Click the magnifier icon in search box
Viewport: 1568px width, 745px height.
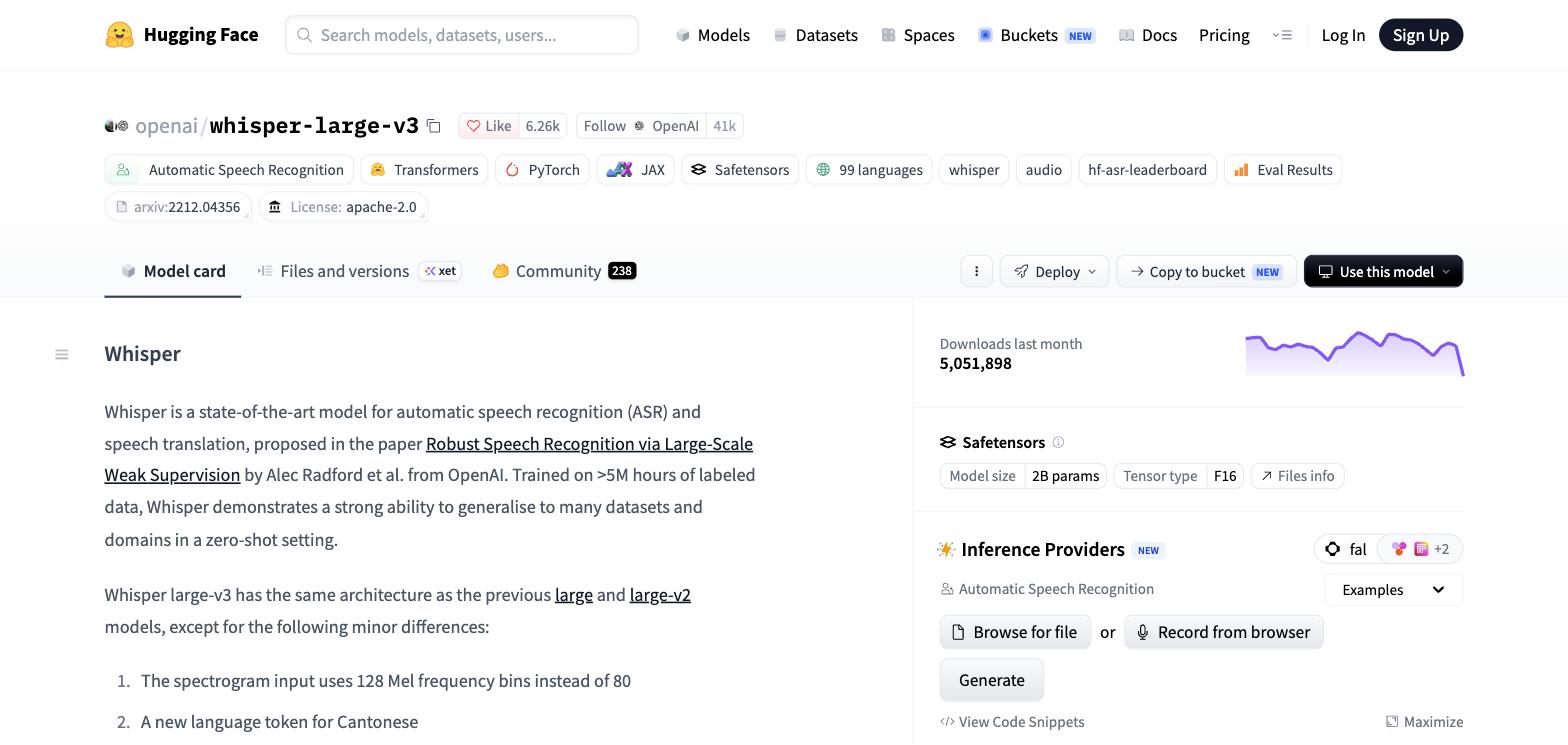click(x=304, y=35)
